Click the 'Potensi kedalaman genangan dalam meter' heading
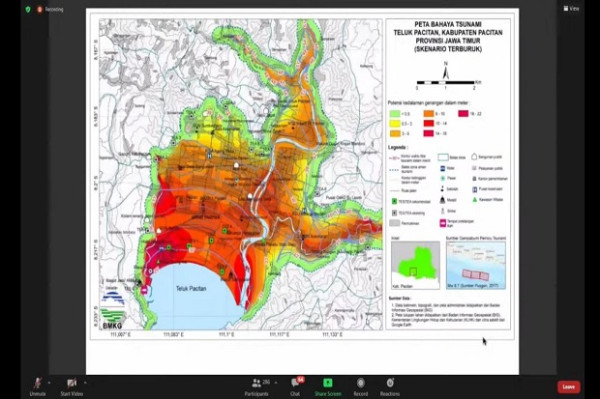The width and height of the screenshot is (600, 399). point(428,103)
